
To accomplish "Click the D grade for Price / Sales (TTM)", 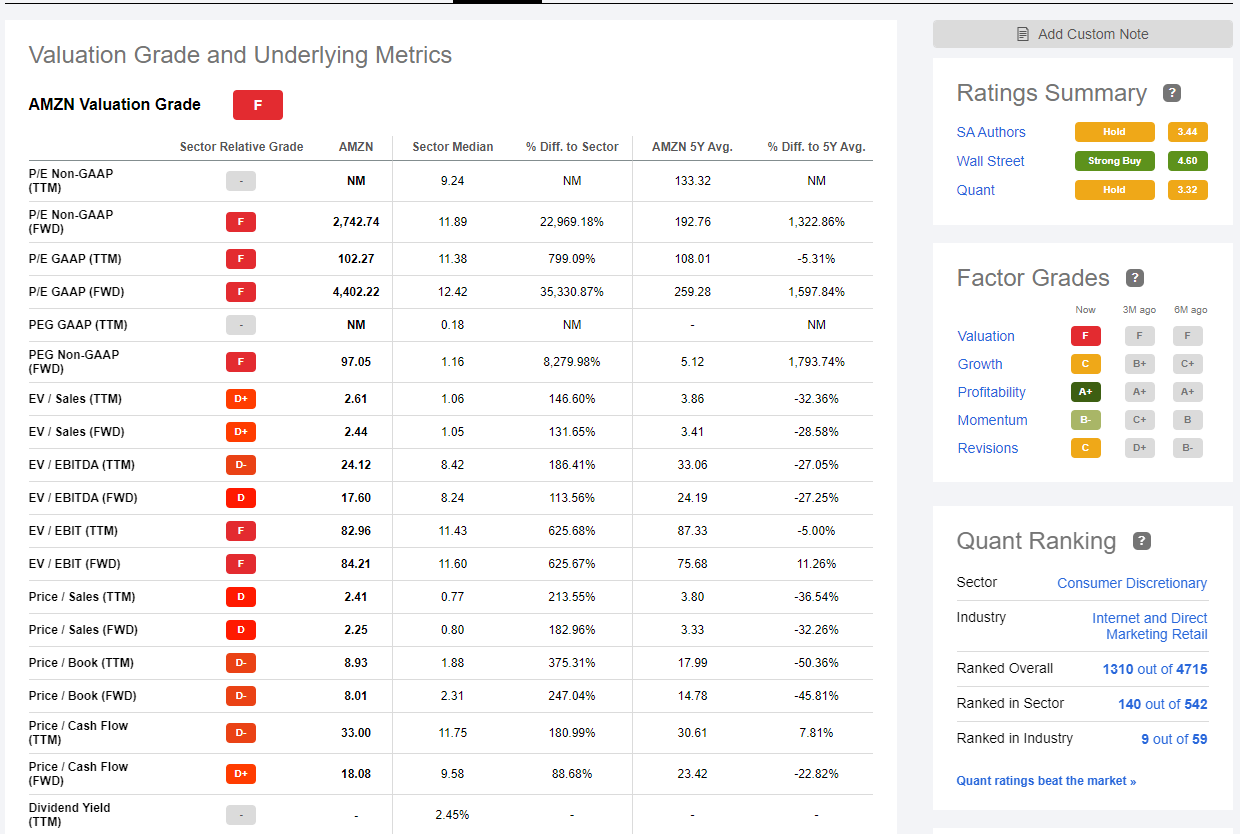I will pyautogui.click(x=241, y=597).
